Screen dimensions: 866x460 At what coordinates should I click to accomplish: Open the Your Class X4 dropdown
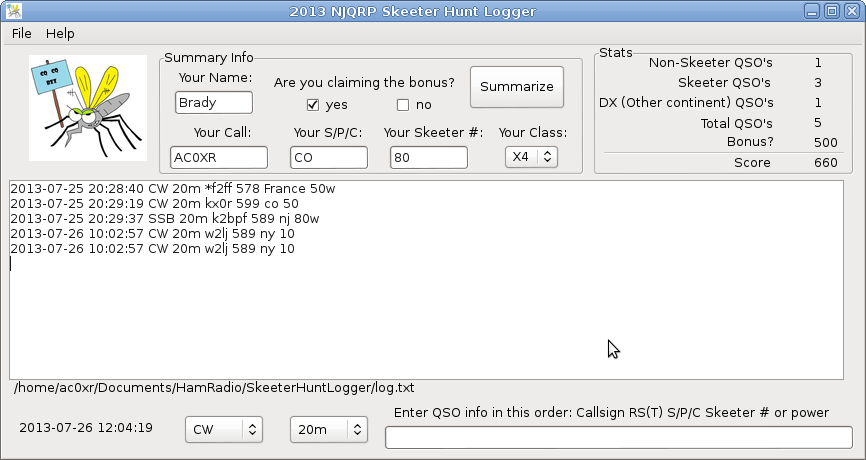(x=531, y=157)
